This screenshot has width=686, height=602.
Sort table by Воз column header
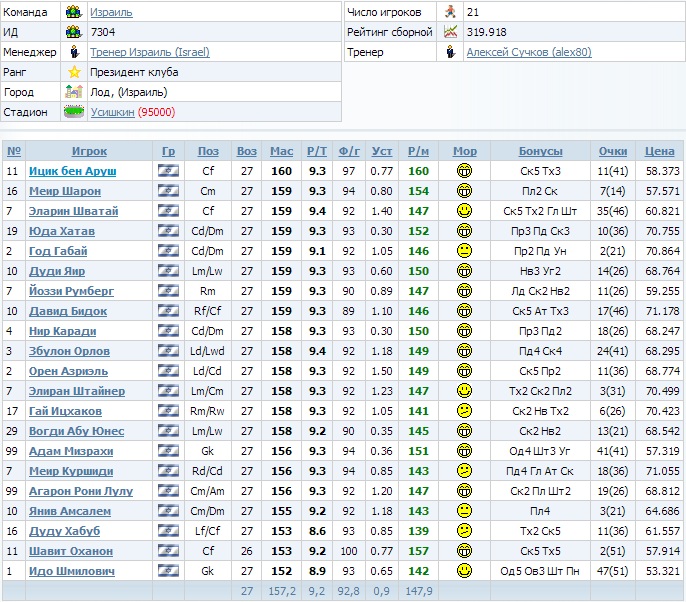[x=247, y=151]
